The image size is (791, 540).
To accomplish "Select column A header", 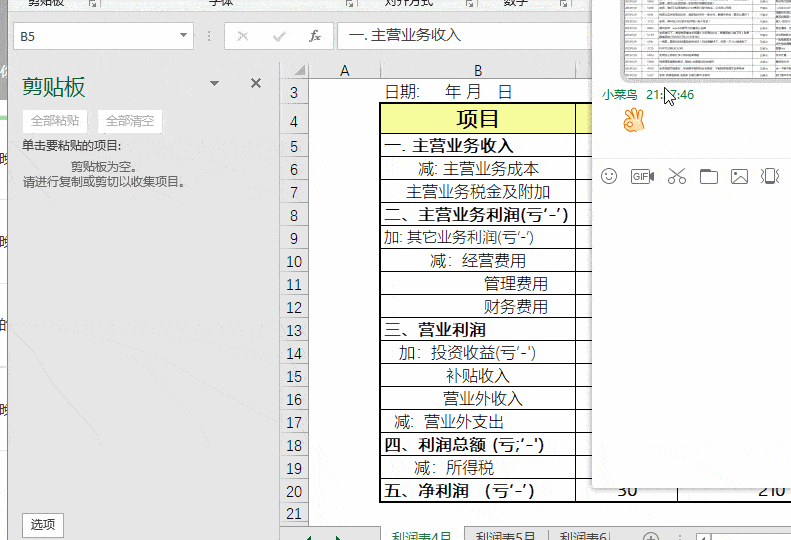I will pyautogui.click(x=345, y=71).
